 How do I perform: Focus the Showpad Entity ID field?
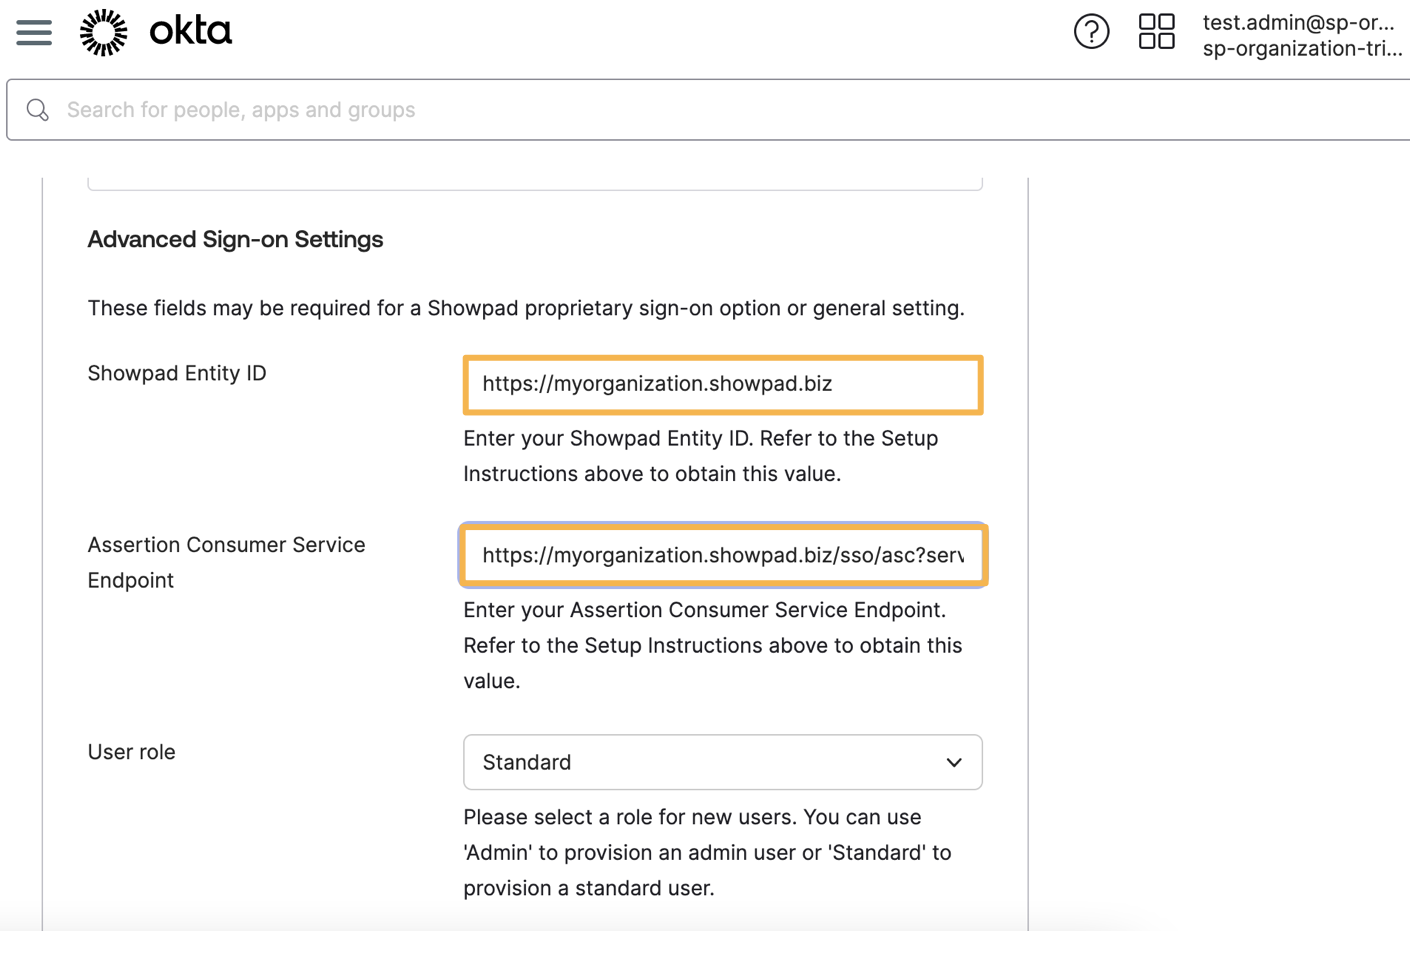pyautogui.click(x=723, y=385)
